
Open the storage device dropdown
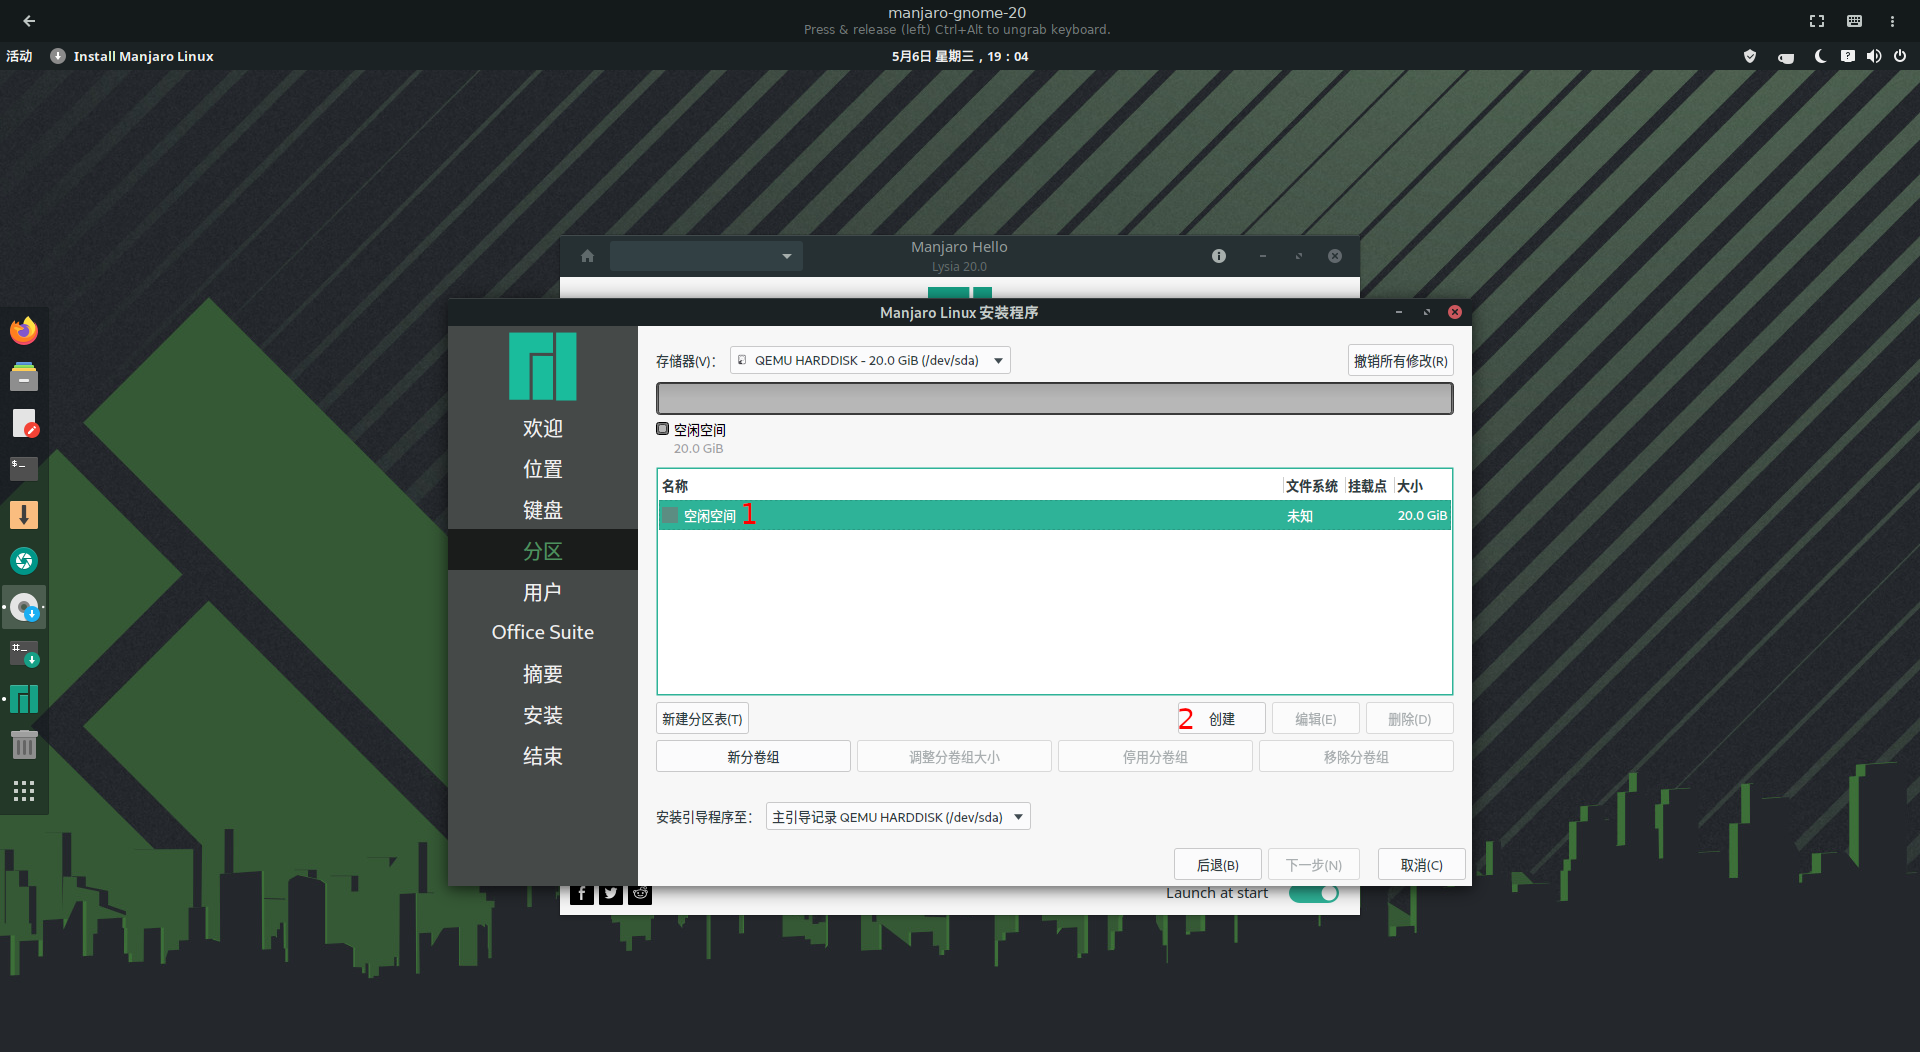870,360
